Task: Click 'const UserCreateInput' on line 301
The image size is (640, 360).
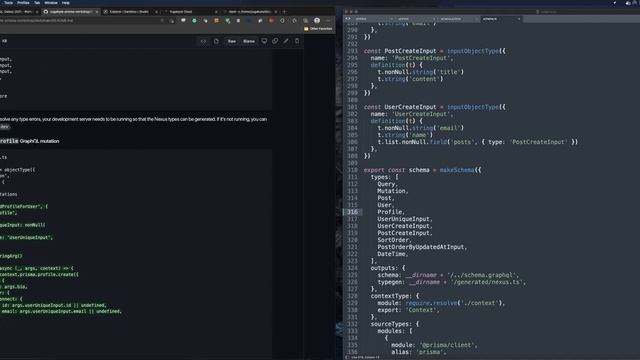Action: [x=400, y=107]
